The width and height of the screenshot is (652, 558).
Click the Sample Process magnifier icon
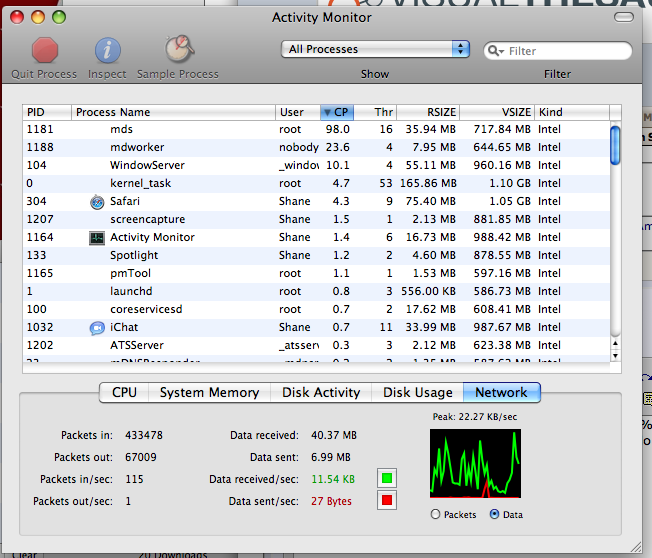(179, 49)
